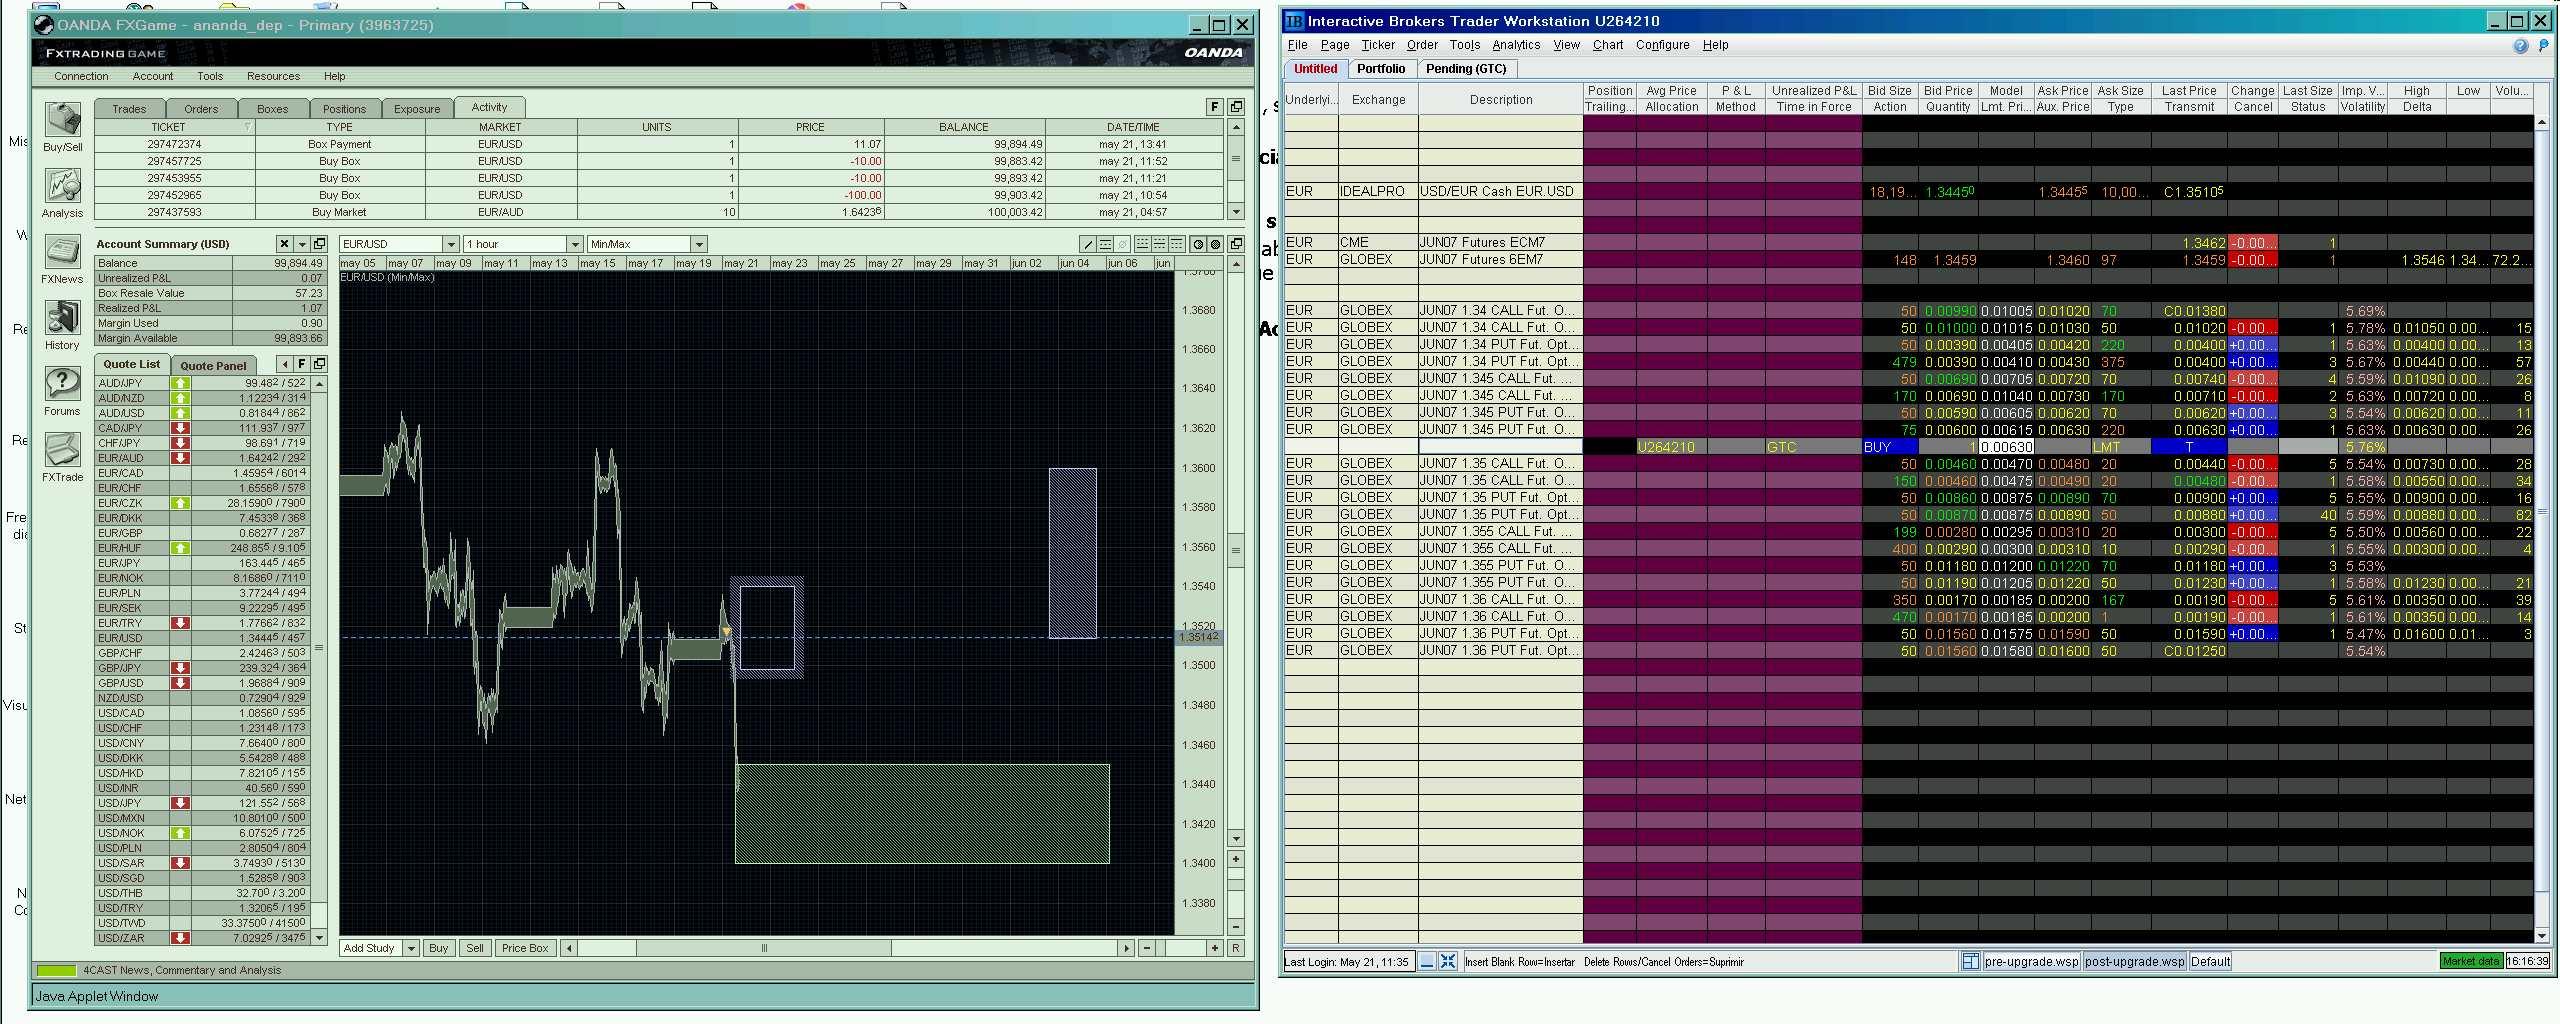Screen dimensions: 2560x1024
Task: Click the Sell button below chart
Action: click(474, 948)
